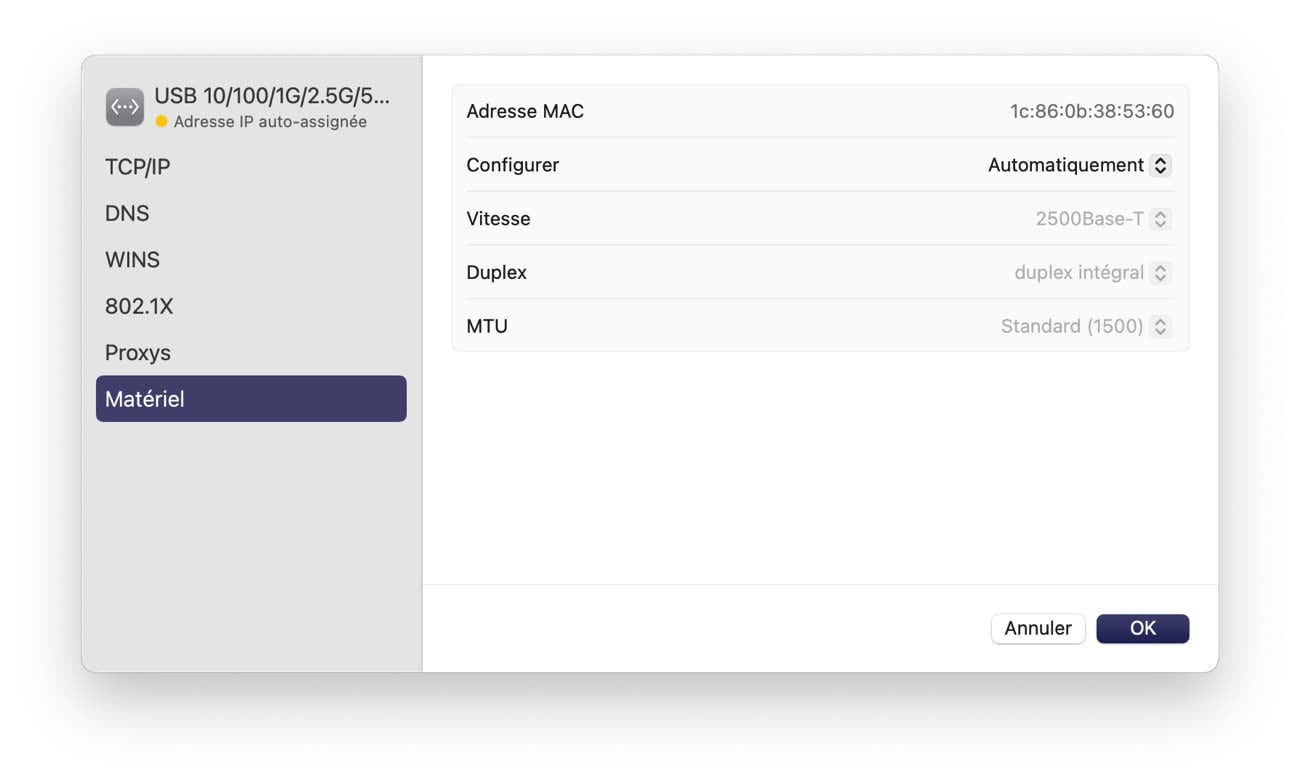
Task: Expand the Vitesse 2500Base-T dropdown
Action: [1102, 219]
